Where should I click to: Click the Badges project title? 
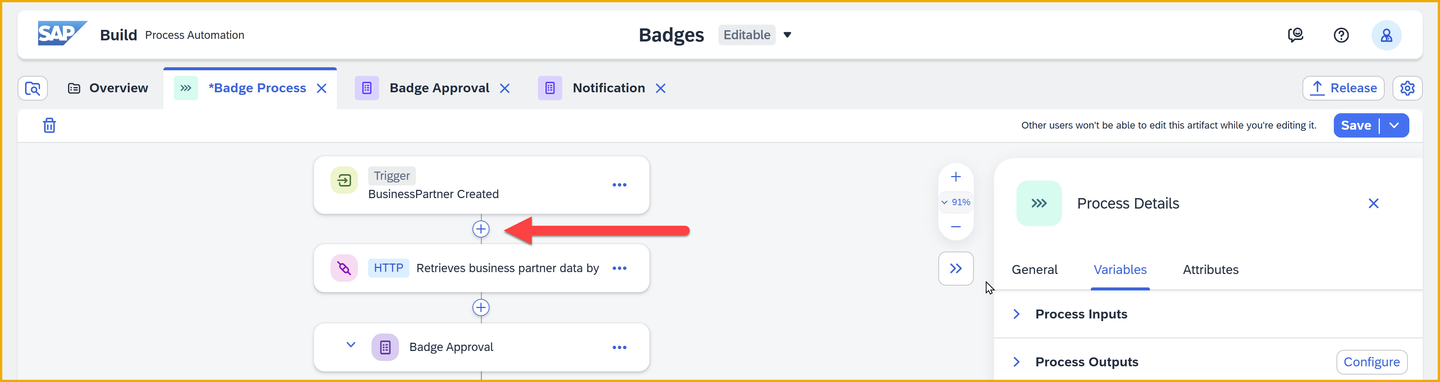(x=671, y=35)
